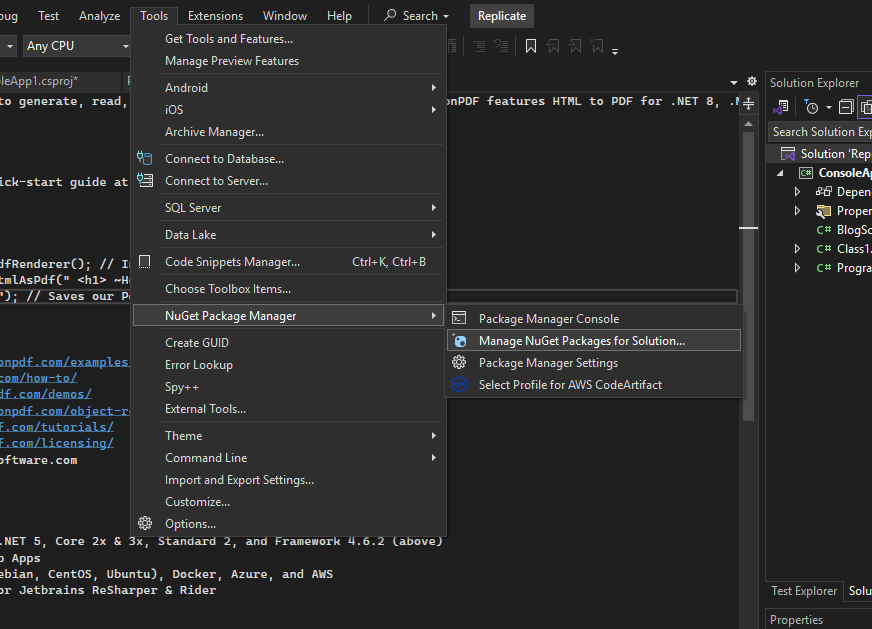
Task: Switch to the Test Explorer tab
Action: click(804, 591)
